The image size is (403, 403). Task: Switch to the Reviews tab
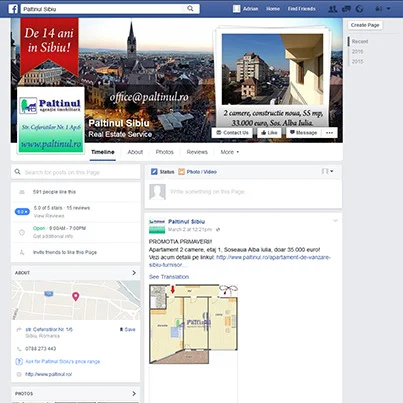pyautogui.click(x=197, y=152)
